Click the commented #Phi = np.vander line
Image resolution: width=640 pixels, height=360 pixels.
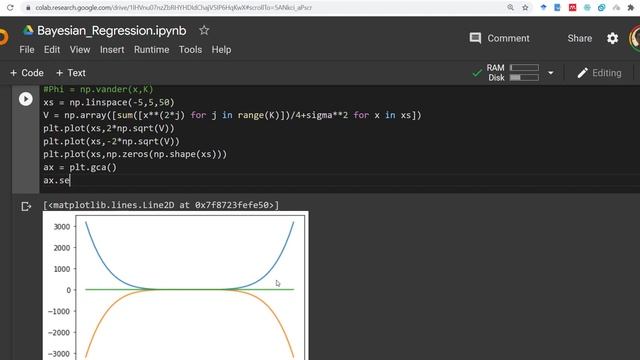pyautogui.click(x=98, y=89)
